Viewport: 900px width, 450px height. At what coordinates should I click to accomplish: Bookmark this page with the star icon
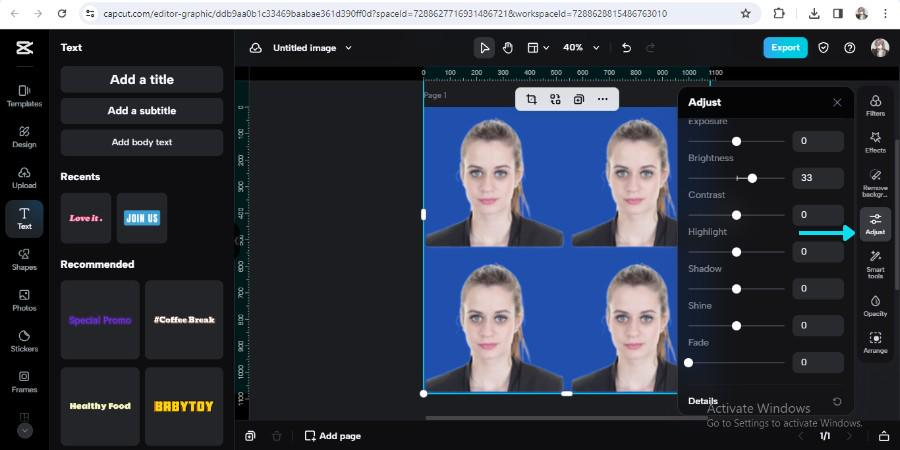click(746, 13)
